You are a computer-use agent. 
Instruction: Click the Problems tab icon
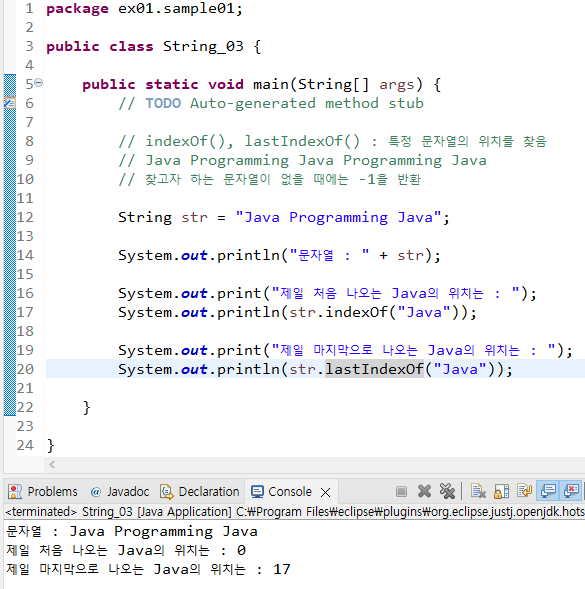point(15,491)
